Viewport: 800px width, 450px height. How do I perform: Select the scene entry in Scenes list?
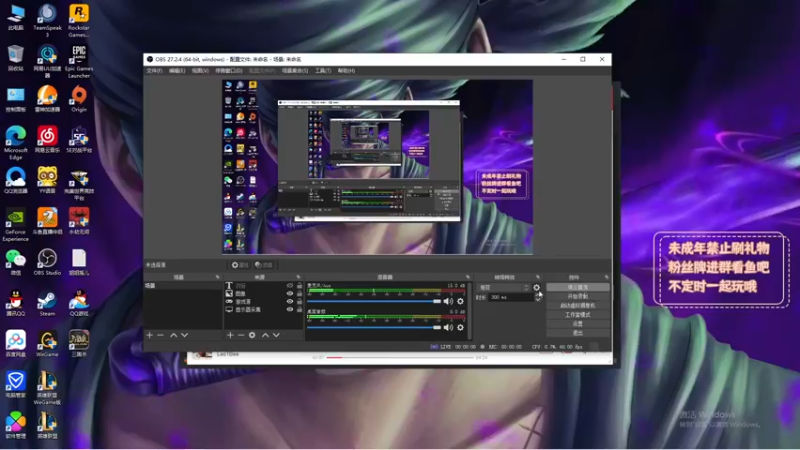click(183, 286)
